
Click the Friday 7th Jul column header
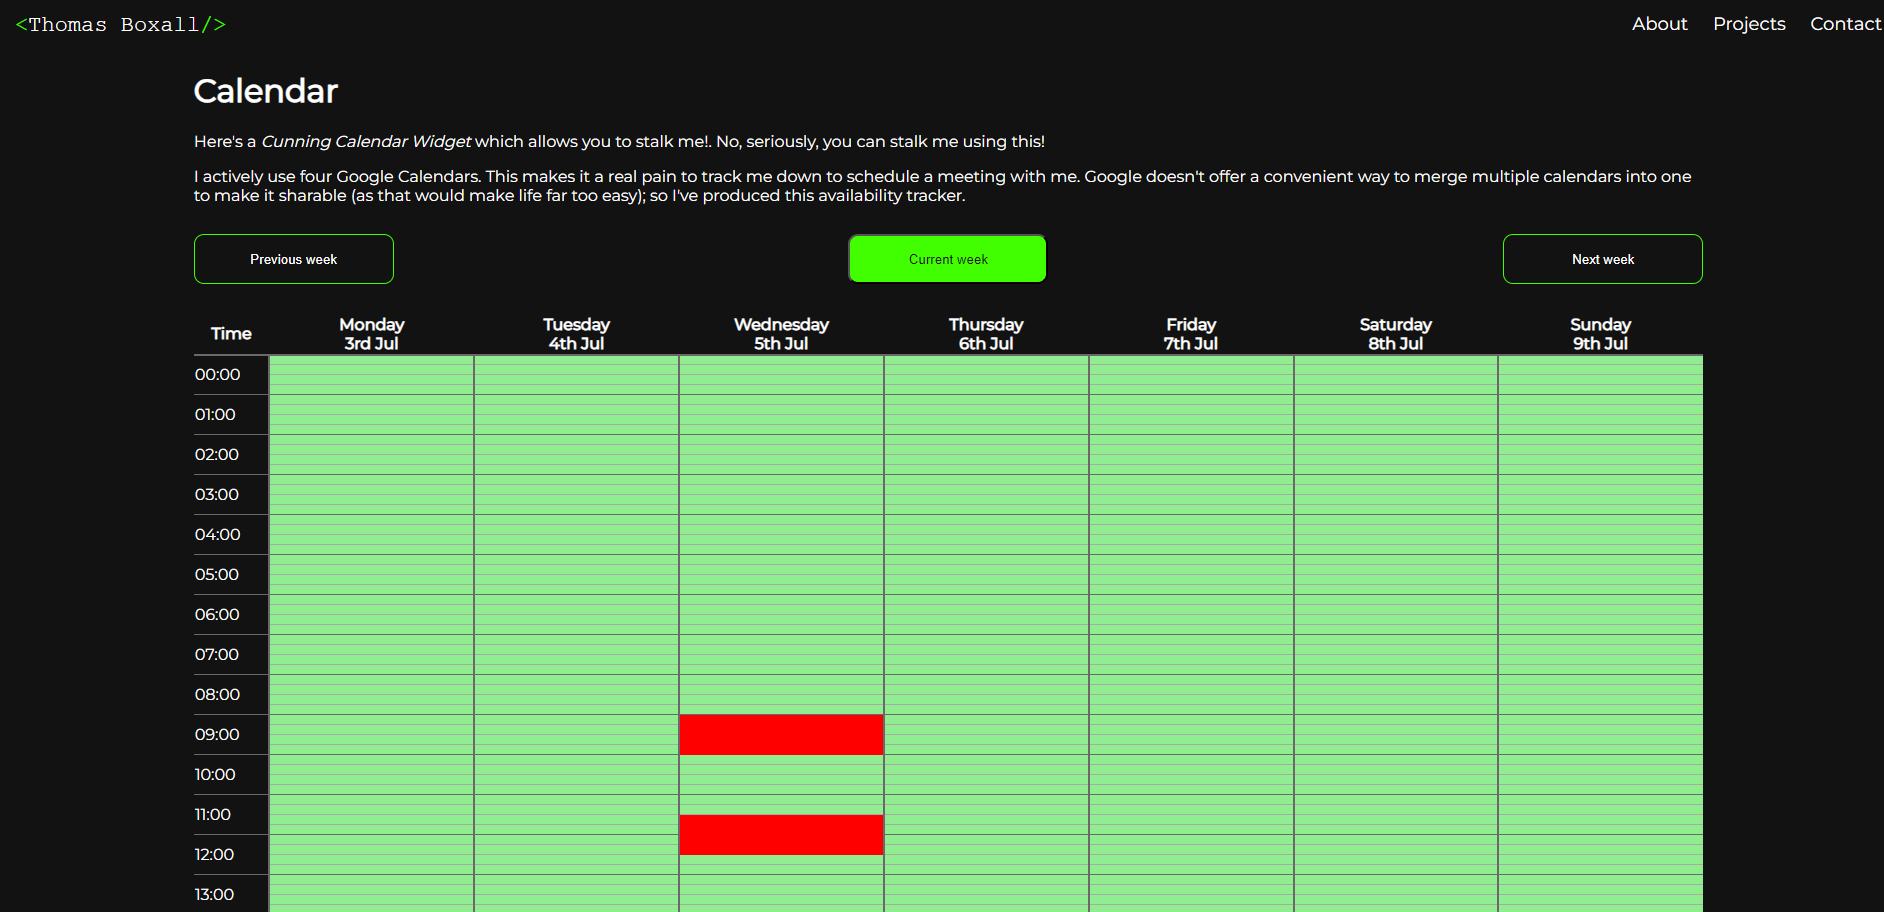(1190, 334)
